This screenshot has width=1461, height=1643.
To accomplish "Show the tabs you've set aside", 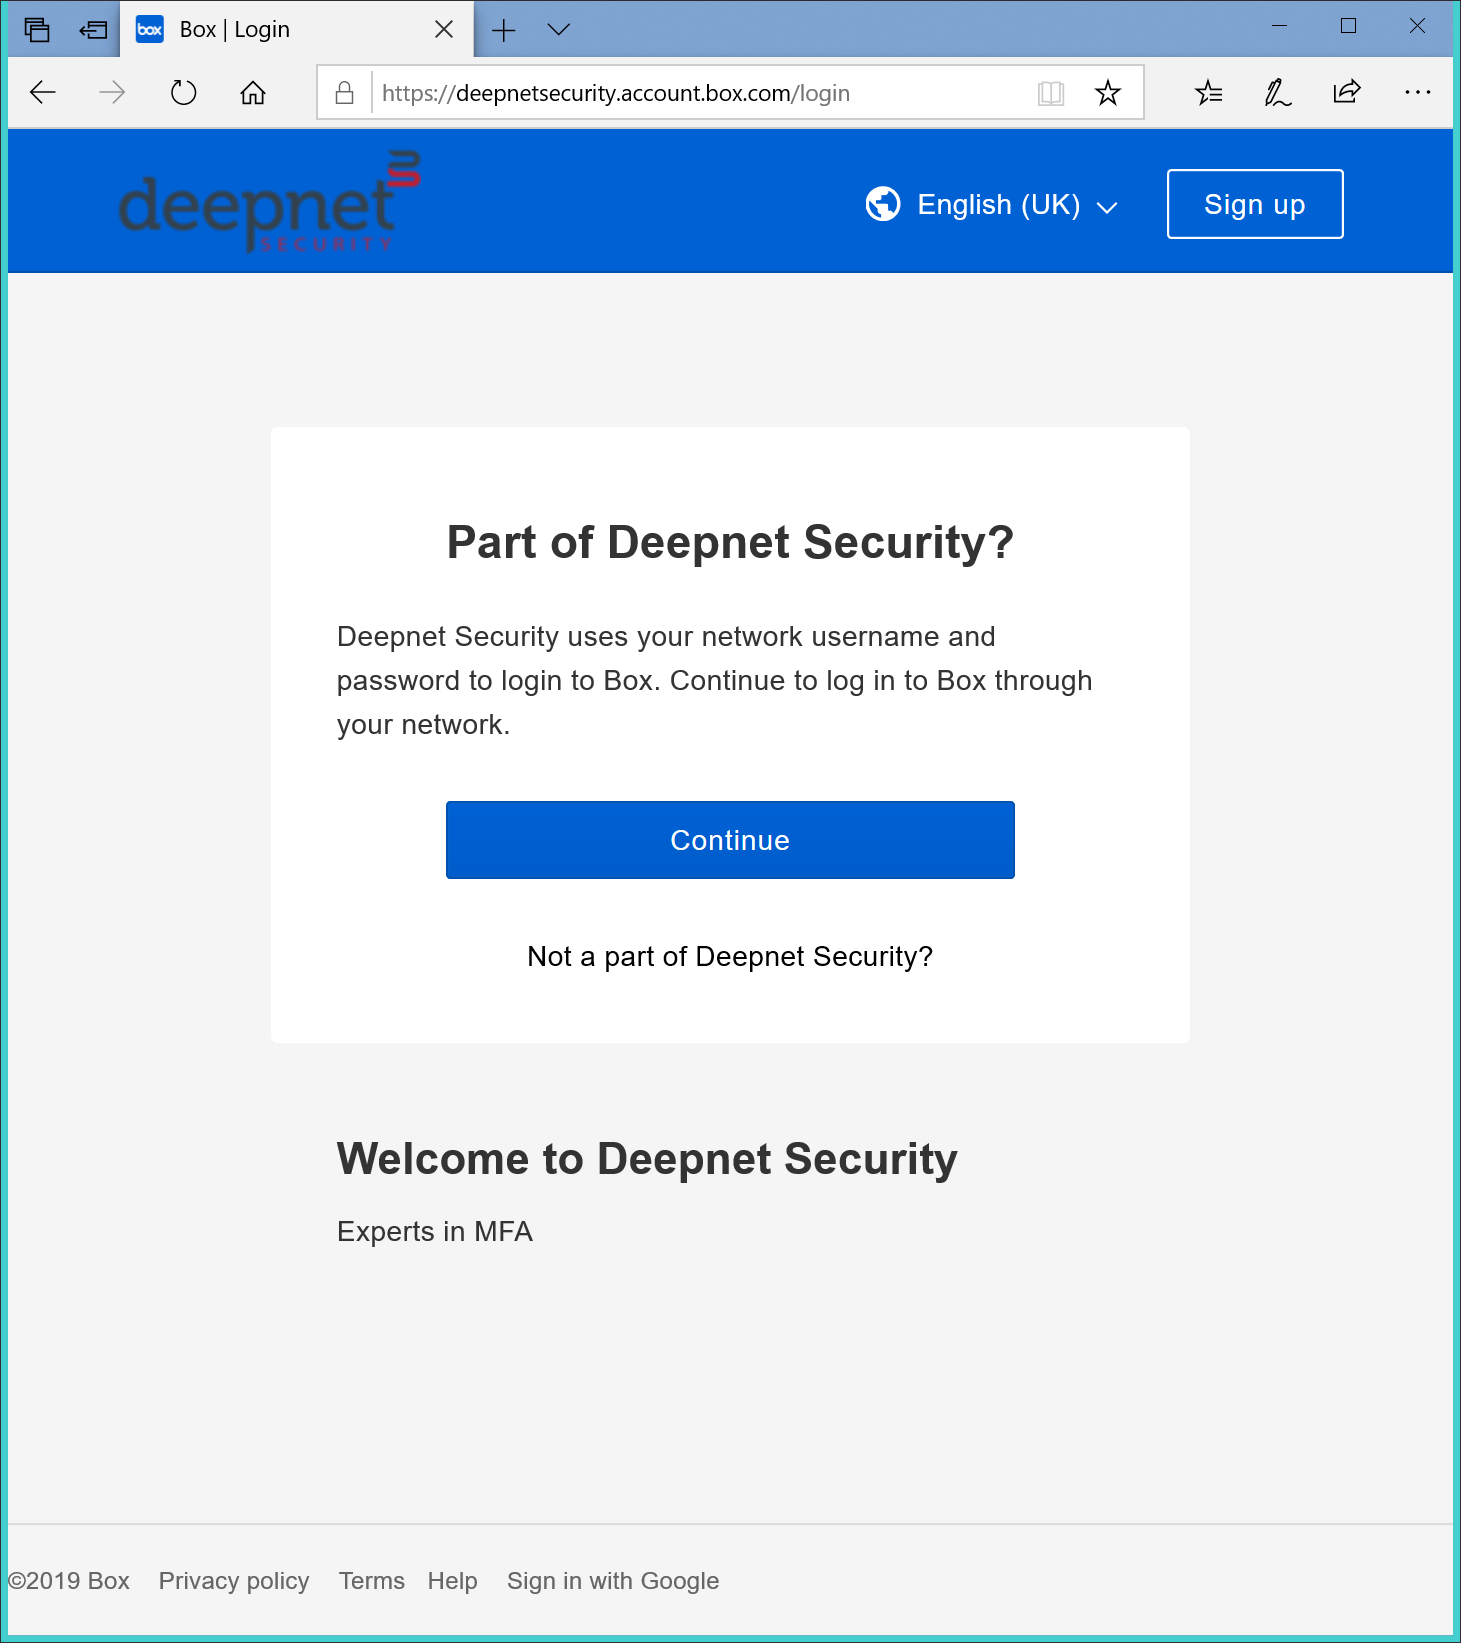I will [37, 30].
